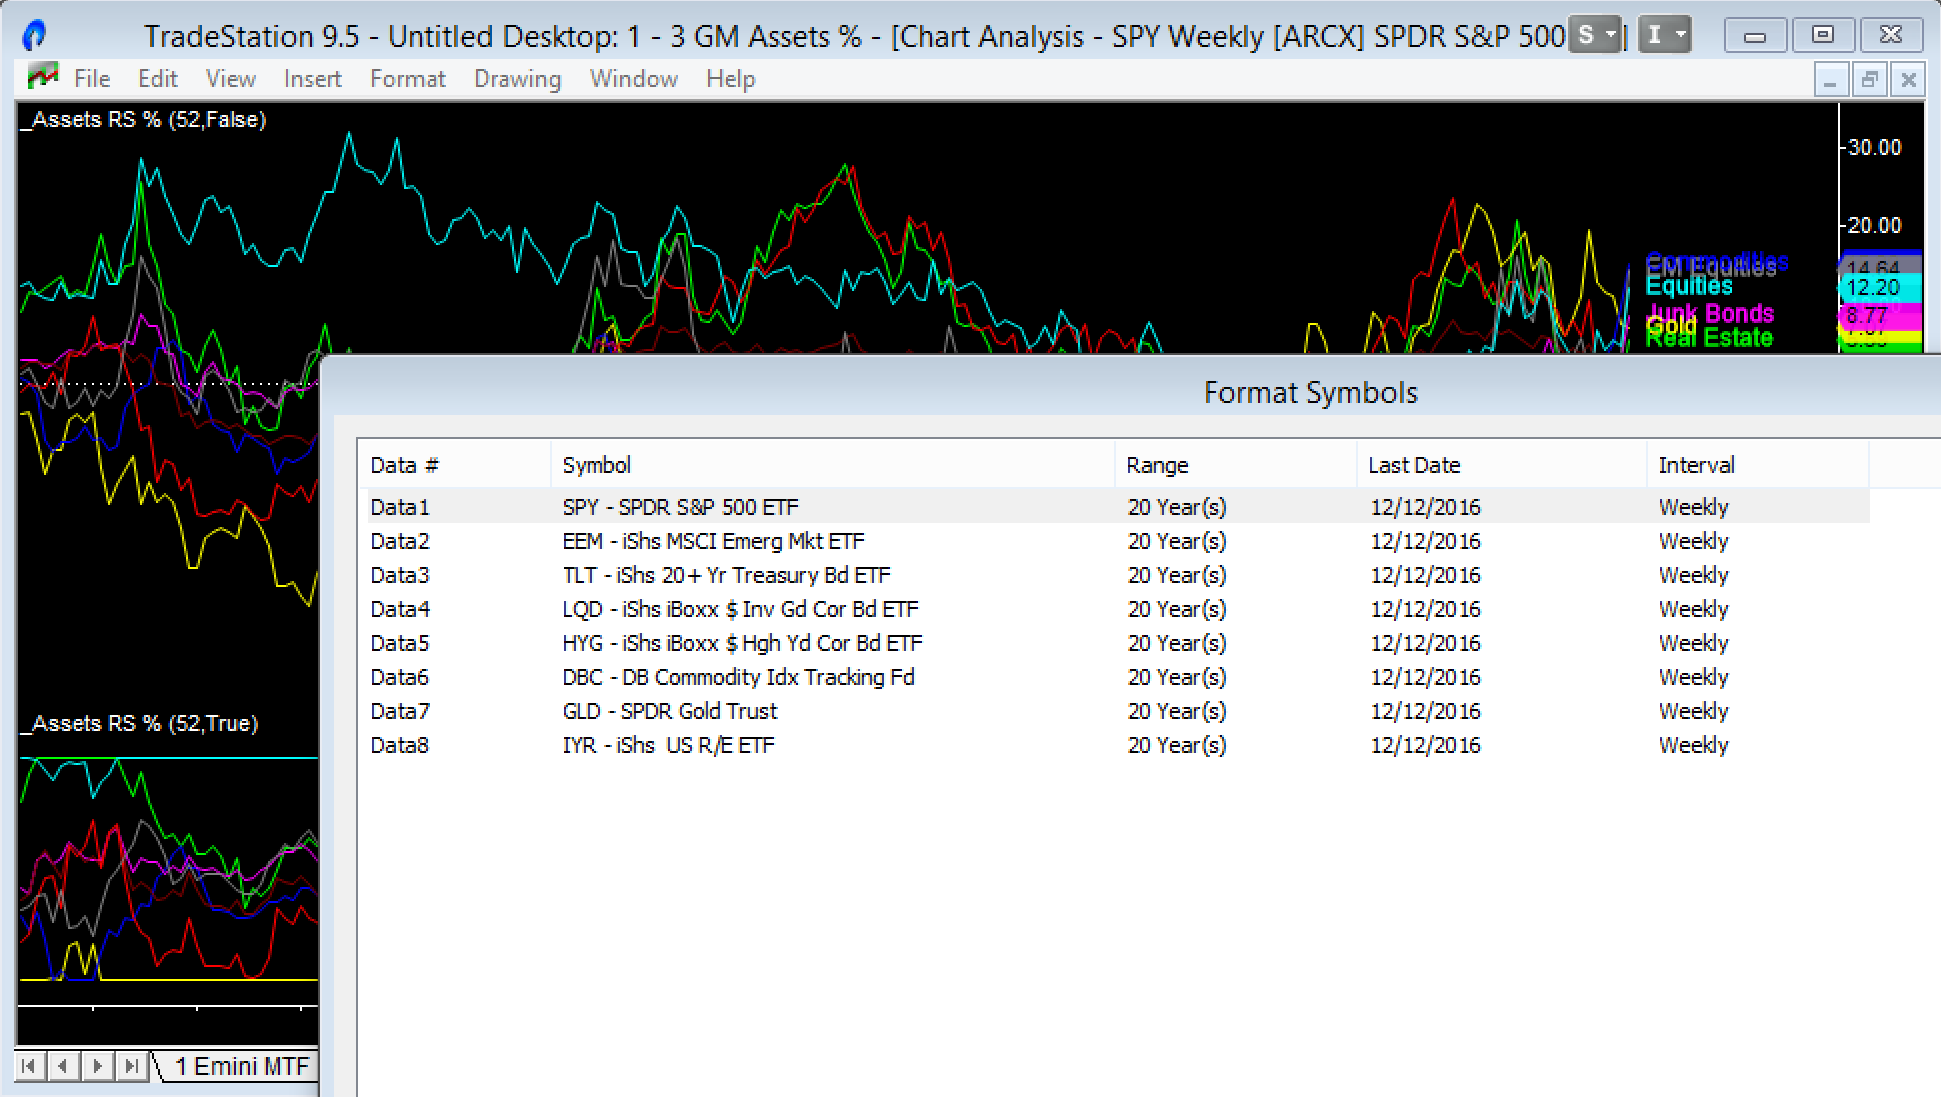Open the Drawing menu
This screenshot has height=1097, width=1941.
click(x=517, y=78)
